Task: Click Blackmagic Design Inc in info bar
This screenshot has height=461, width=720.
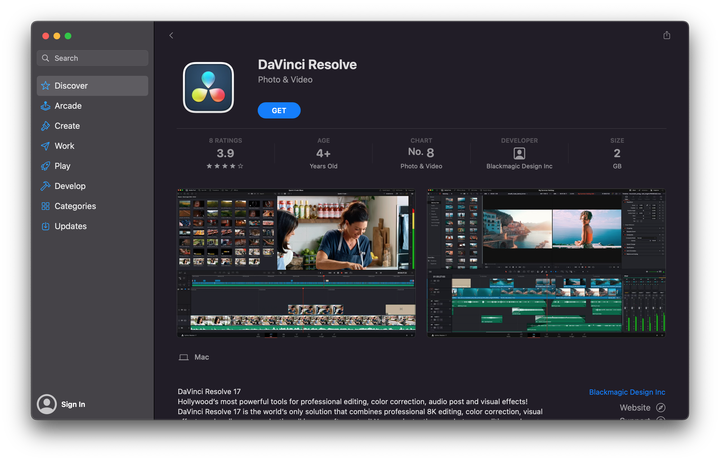Action: point(519,166)
